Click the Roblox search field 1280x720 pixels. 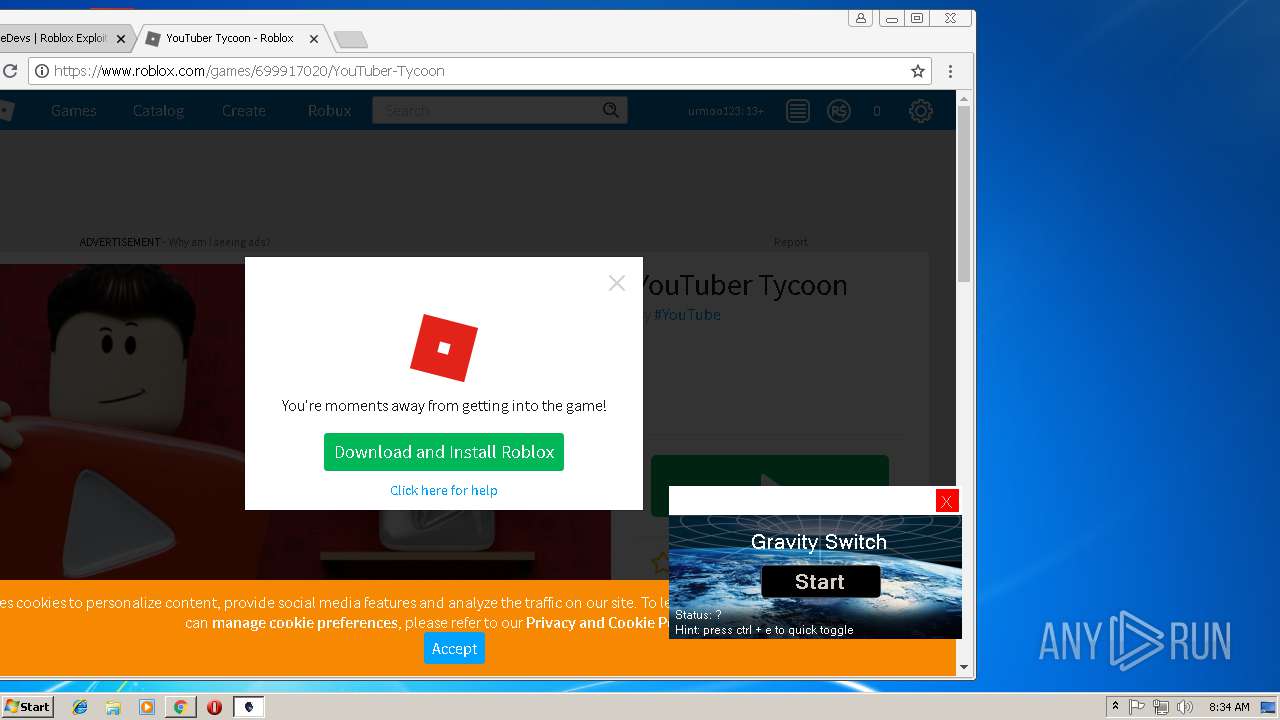[487, 110]
